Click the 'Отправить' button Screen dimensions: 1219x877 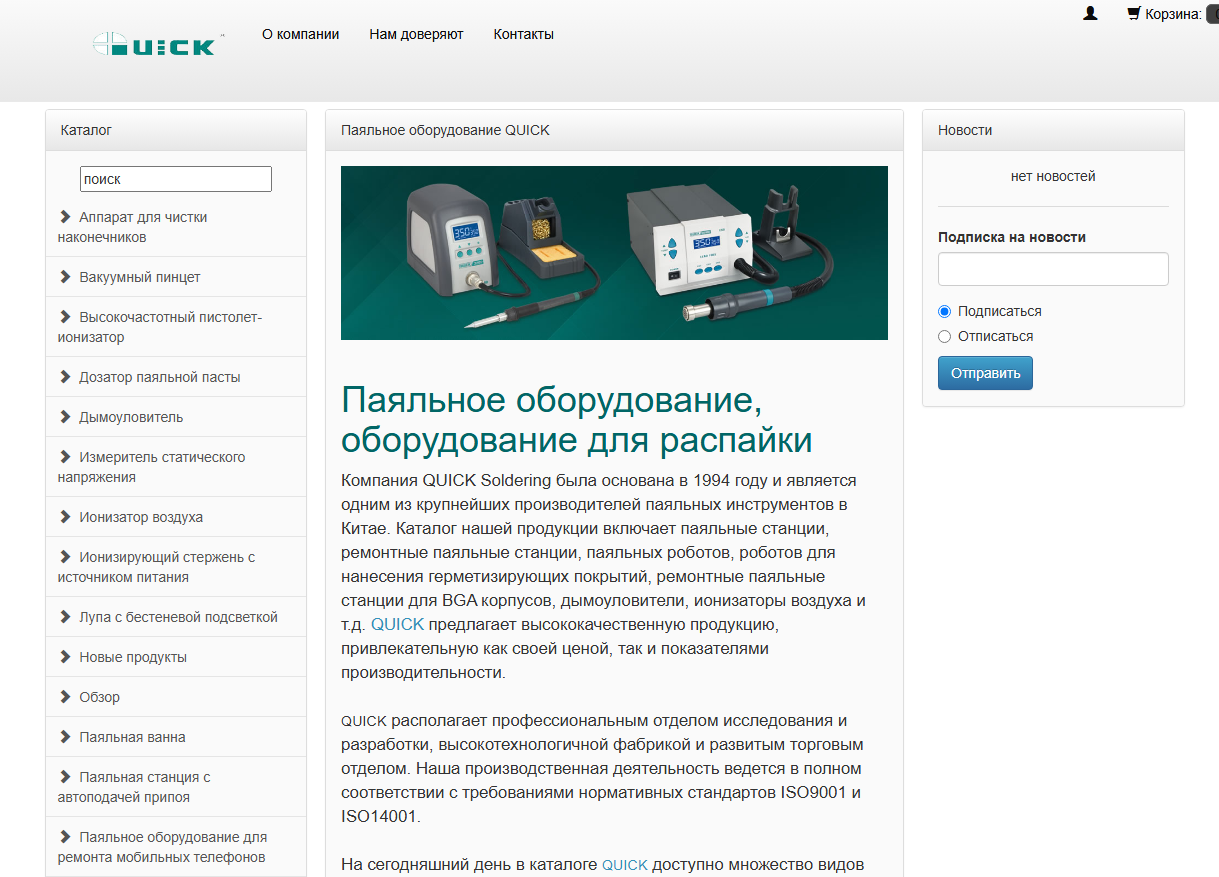pyautogui.click(x=985, y=373)
